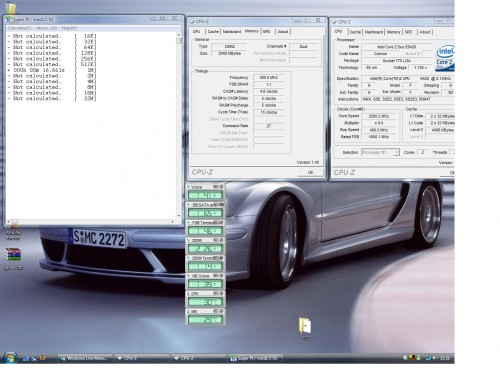This screenshot has width=500, height=375.
Task: Click Super PI vertical scrollbar up arrow
Action: [179, 35]
